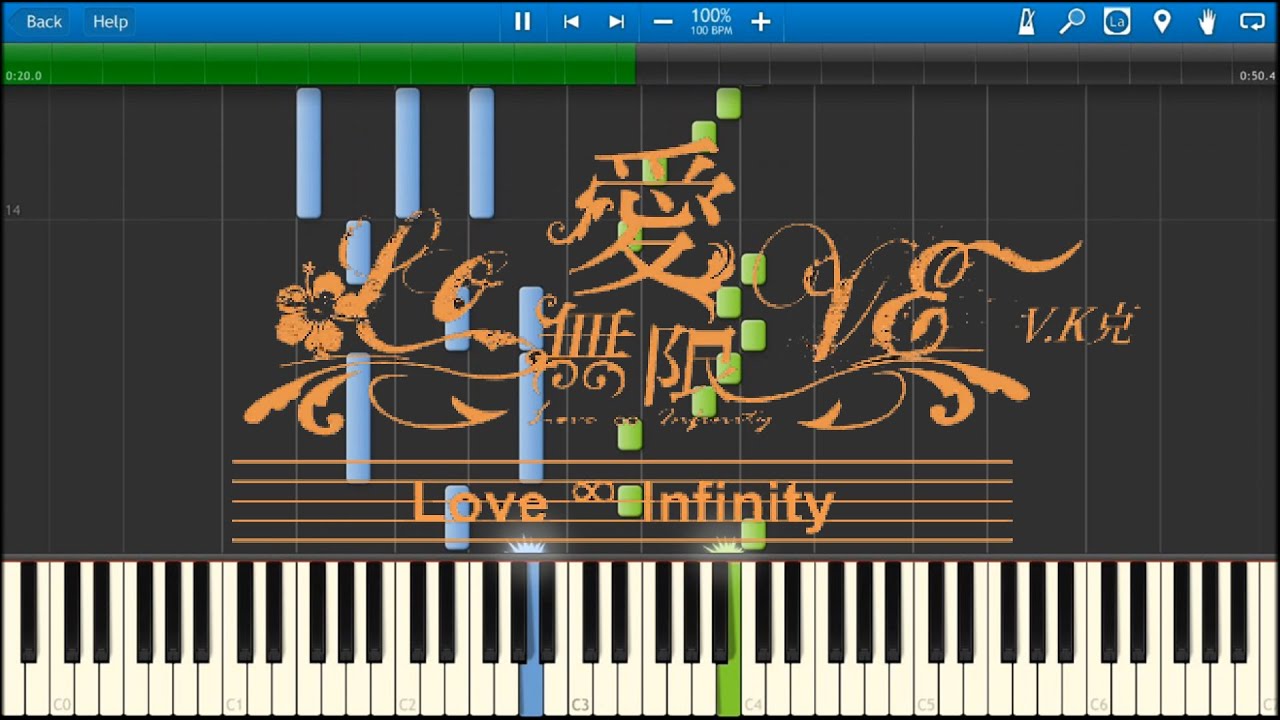Image resolution: width=1280 pixels, height=720 pixels.
Task: Skip forward to the next section
Action: [617, 21]
